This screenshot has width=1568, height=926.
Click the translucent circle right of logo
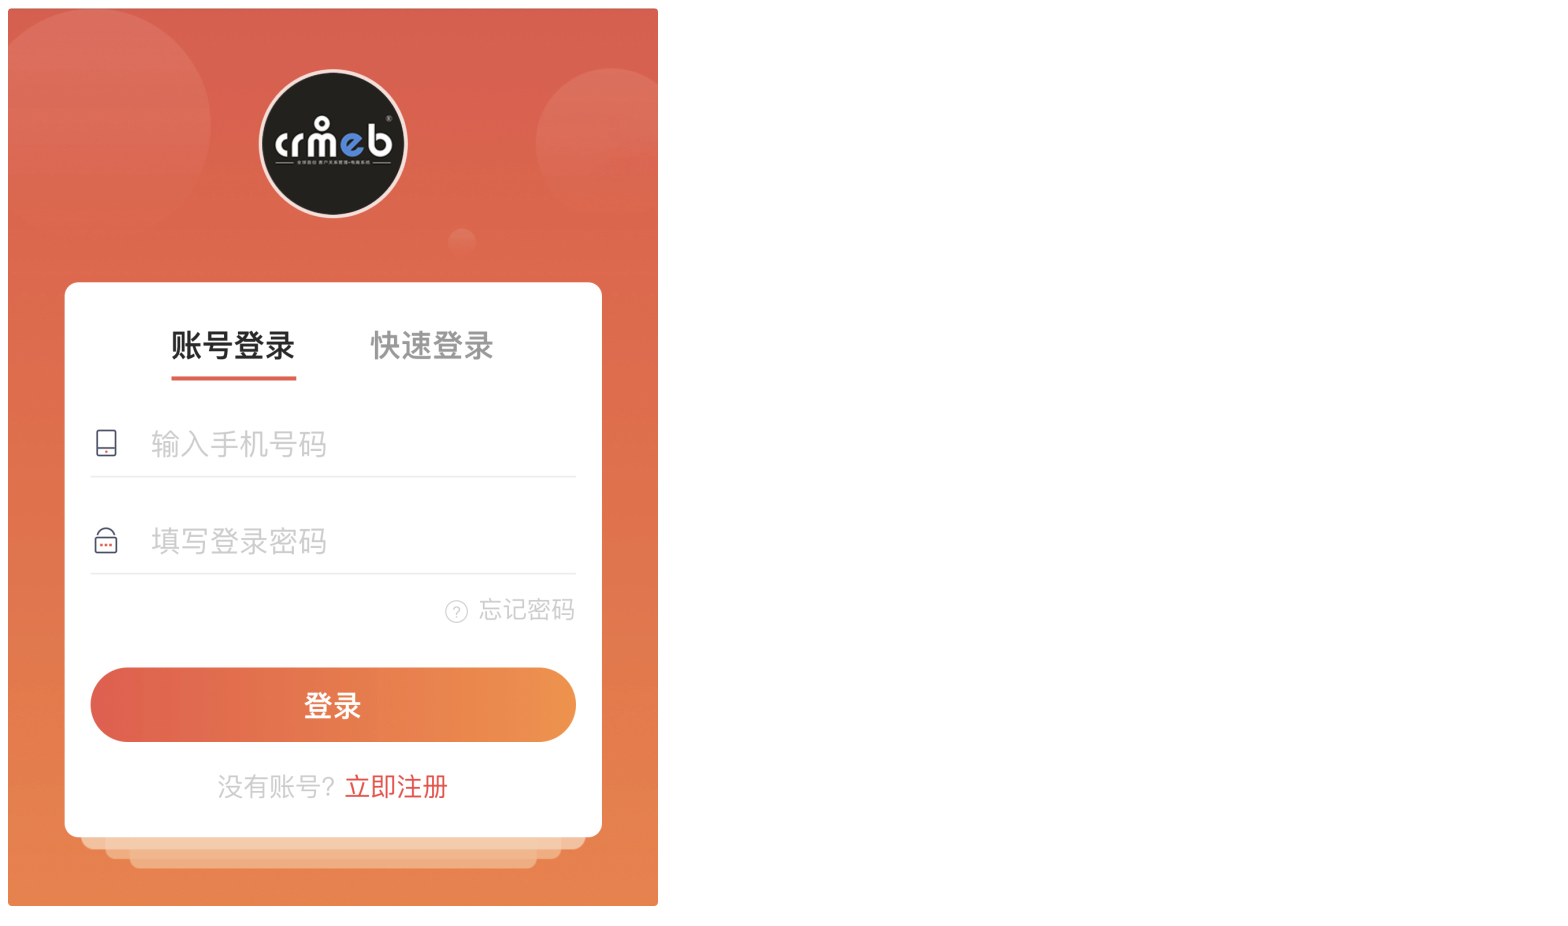pyautogui.click(x=600, y=142)
